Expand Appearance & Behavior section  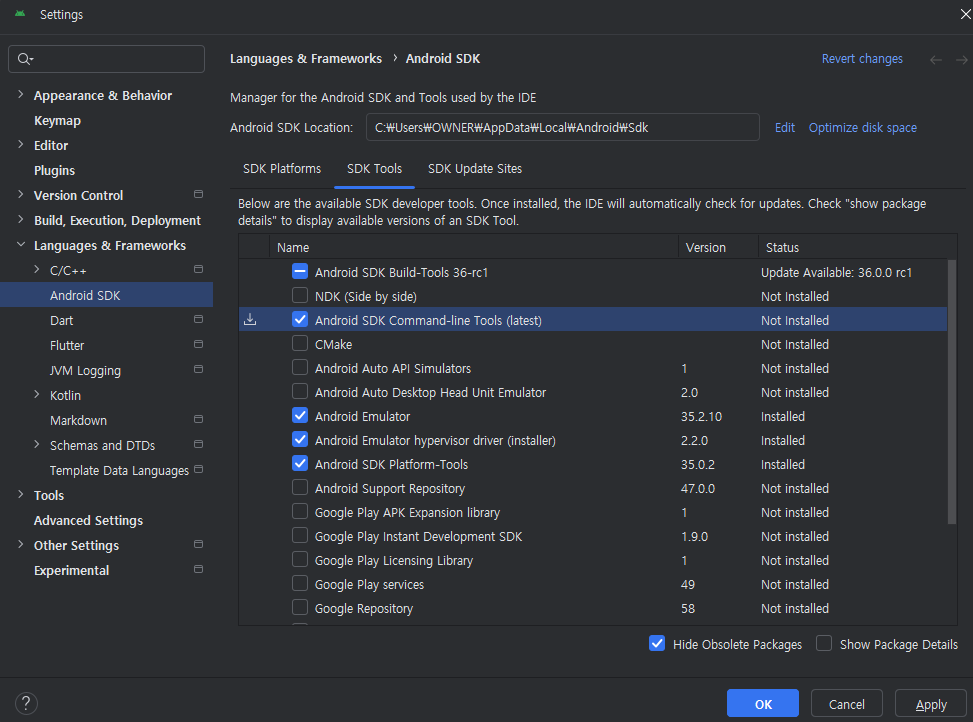[20, 94]
